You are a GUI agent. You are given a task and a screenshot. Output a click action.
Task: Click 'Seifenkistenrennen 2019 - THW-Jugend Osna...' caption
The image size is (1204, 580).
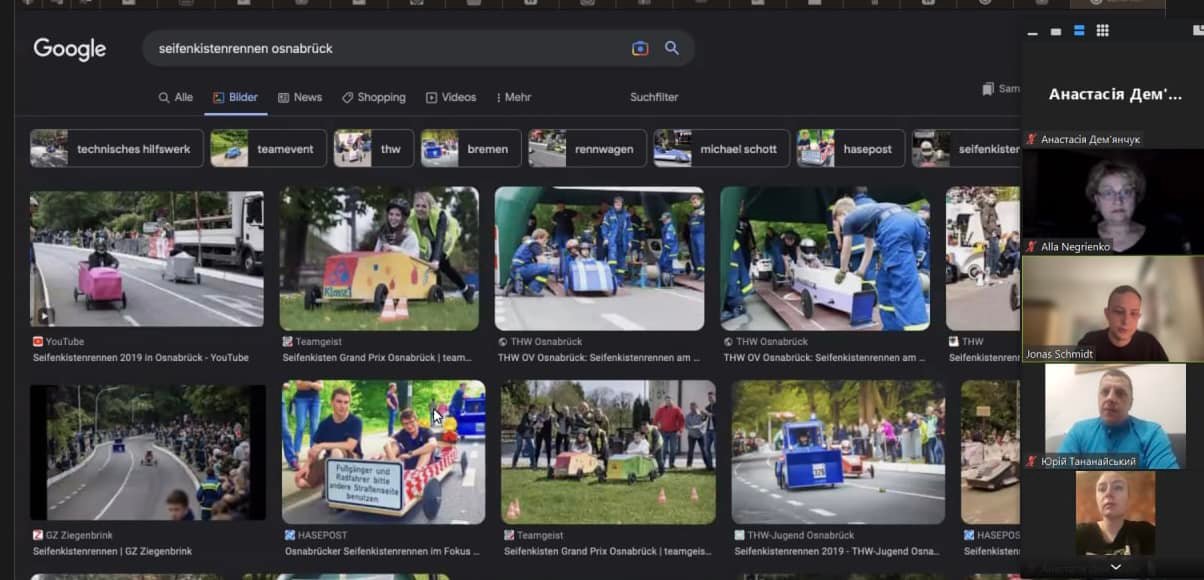837,551
